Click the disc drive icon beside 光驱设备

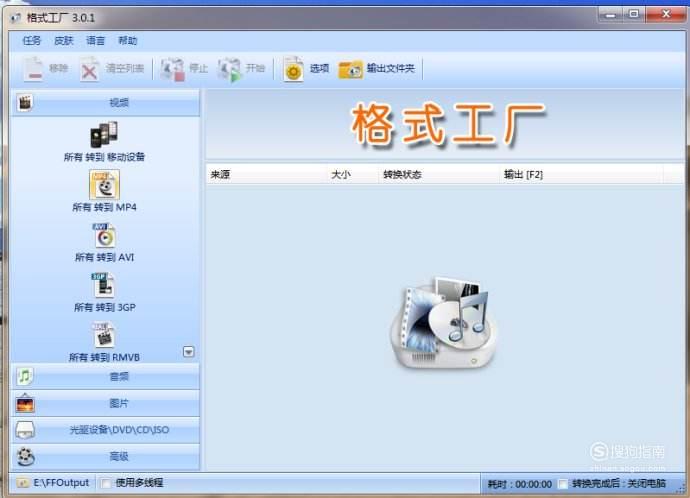[x=25, y=430]
